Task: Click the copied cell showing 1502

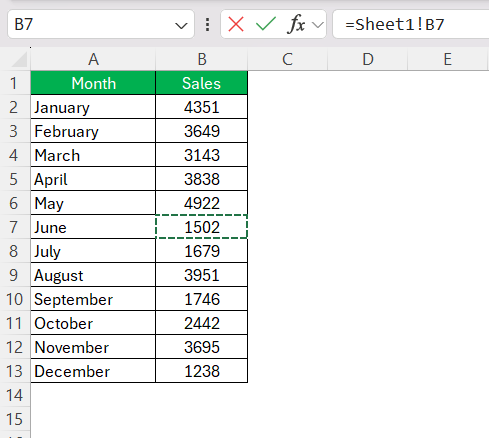Action: click(x=202, y=227)
